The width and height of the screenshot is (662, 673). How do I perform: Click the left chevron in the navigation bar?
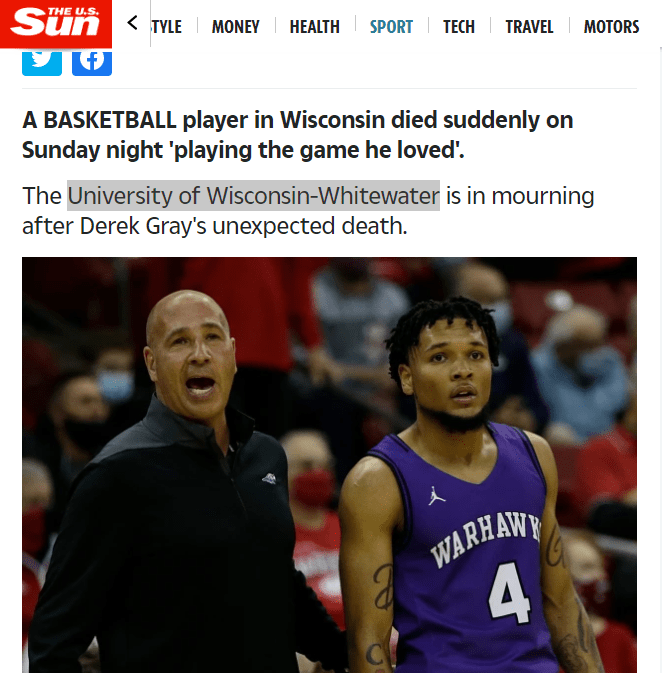point(132,23)
